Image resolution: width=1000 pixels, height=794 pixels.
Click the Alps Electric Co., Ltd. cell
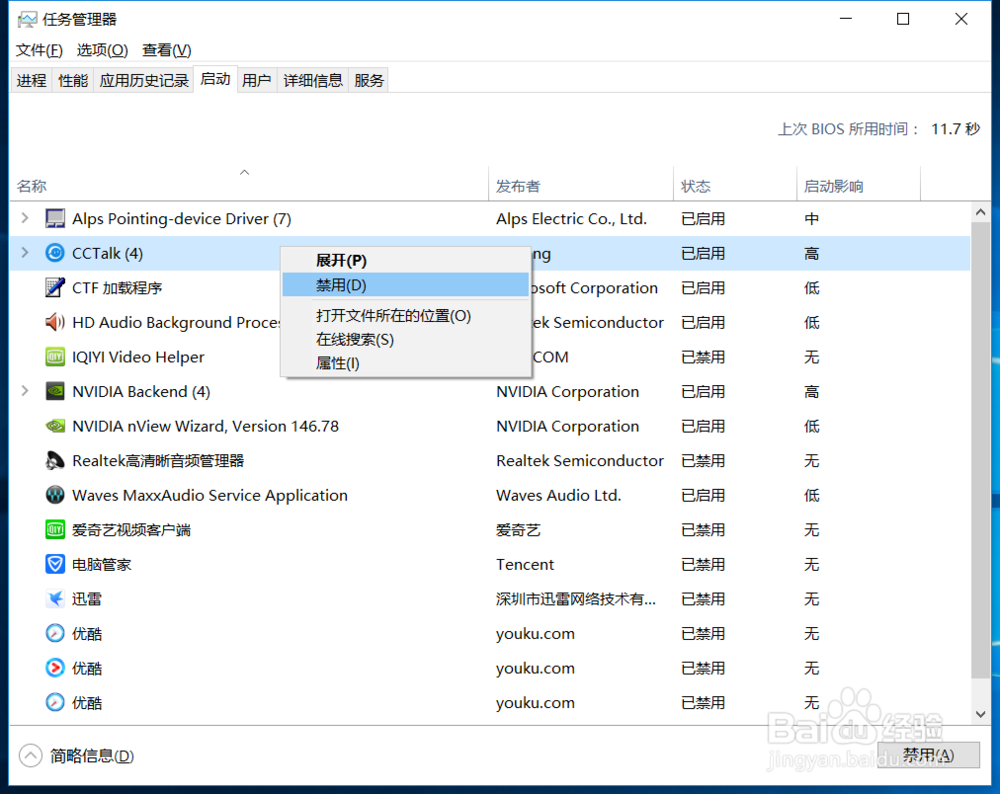click(571, 219)
